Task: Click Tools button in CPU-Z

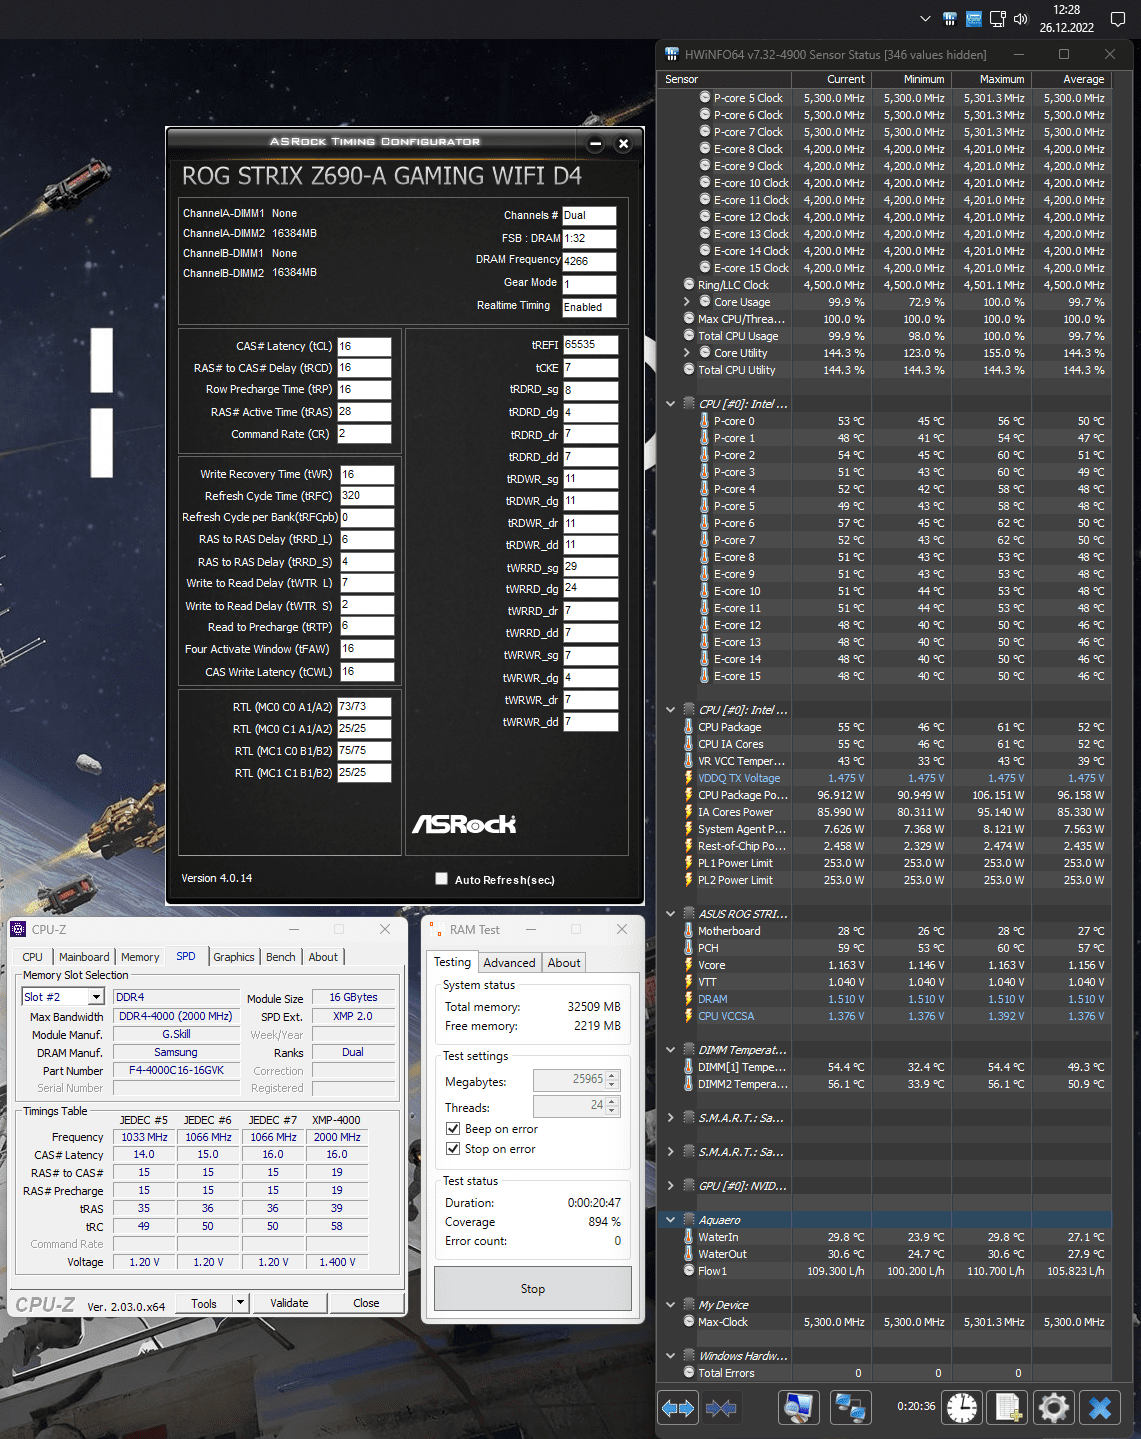Action: pos(204,1303)
